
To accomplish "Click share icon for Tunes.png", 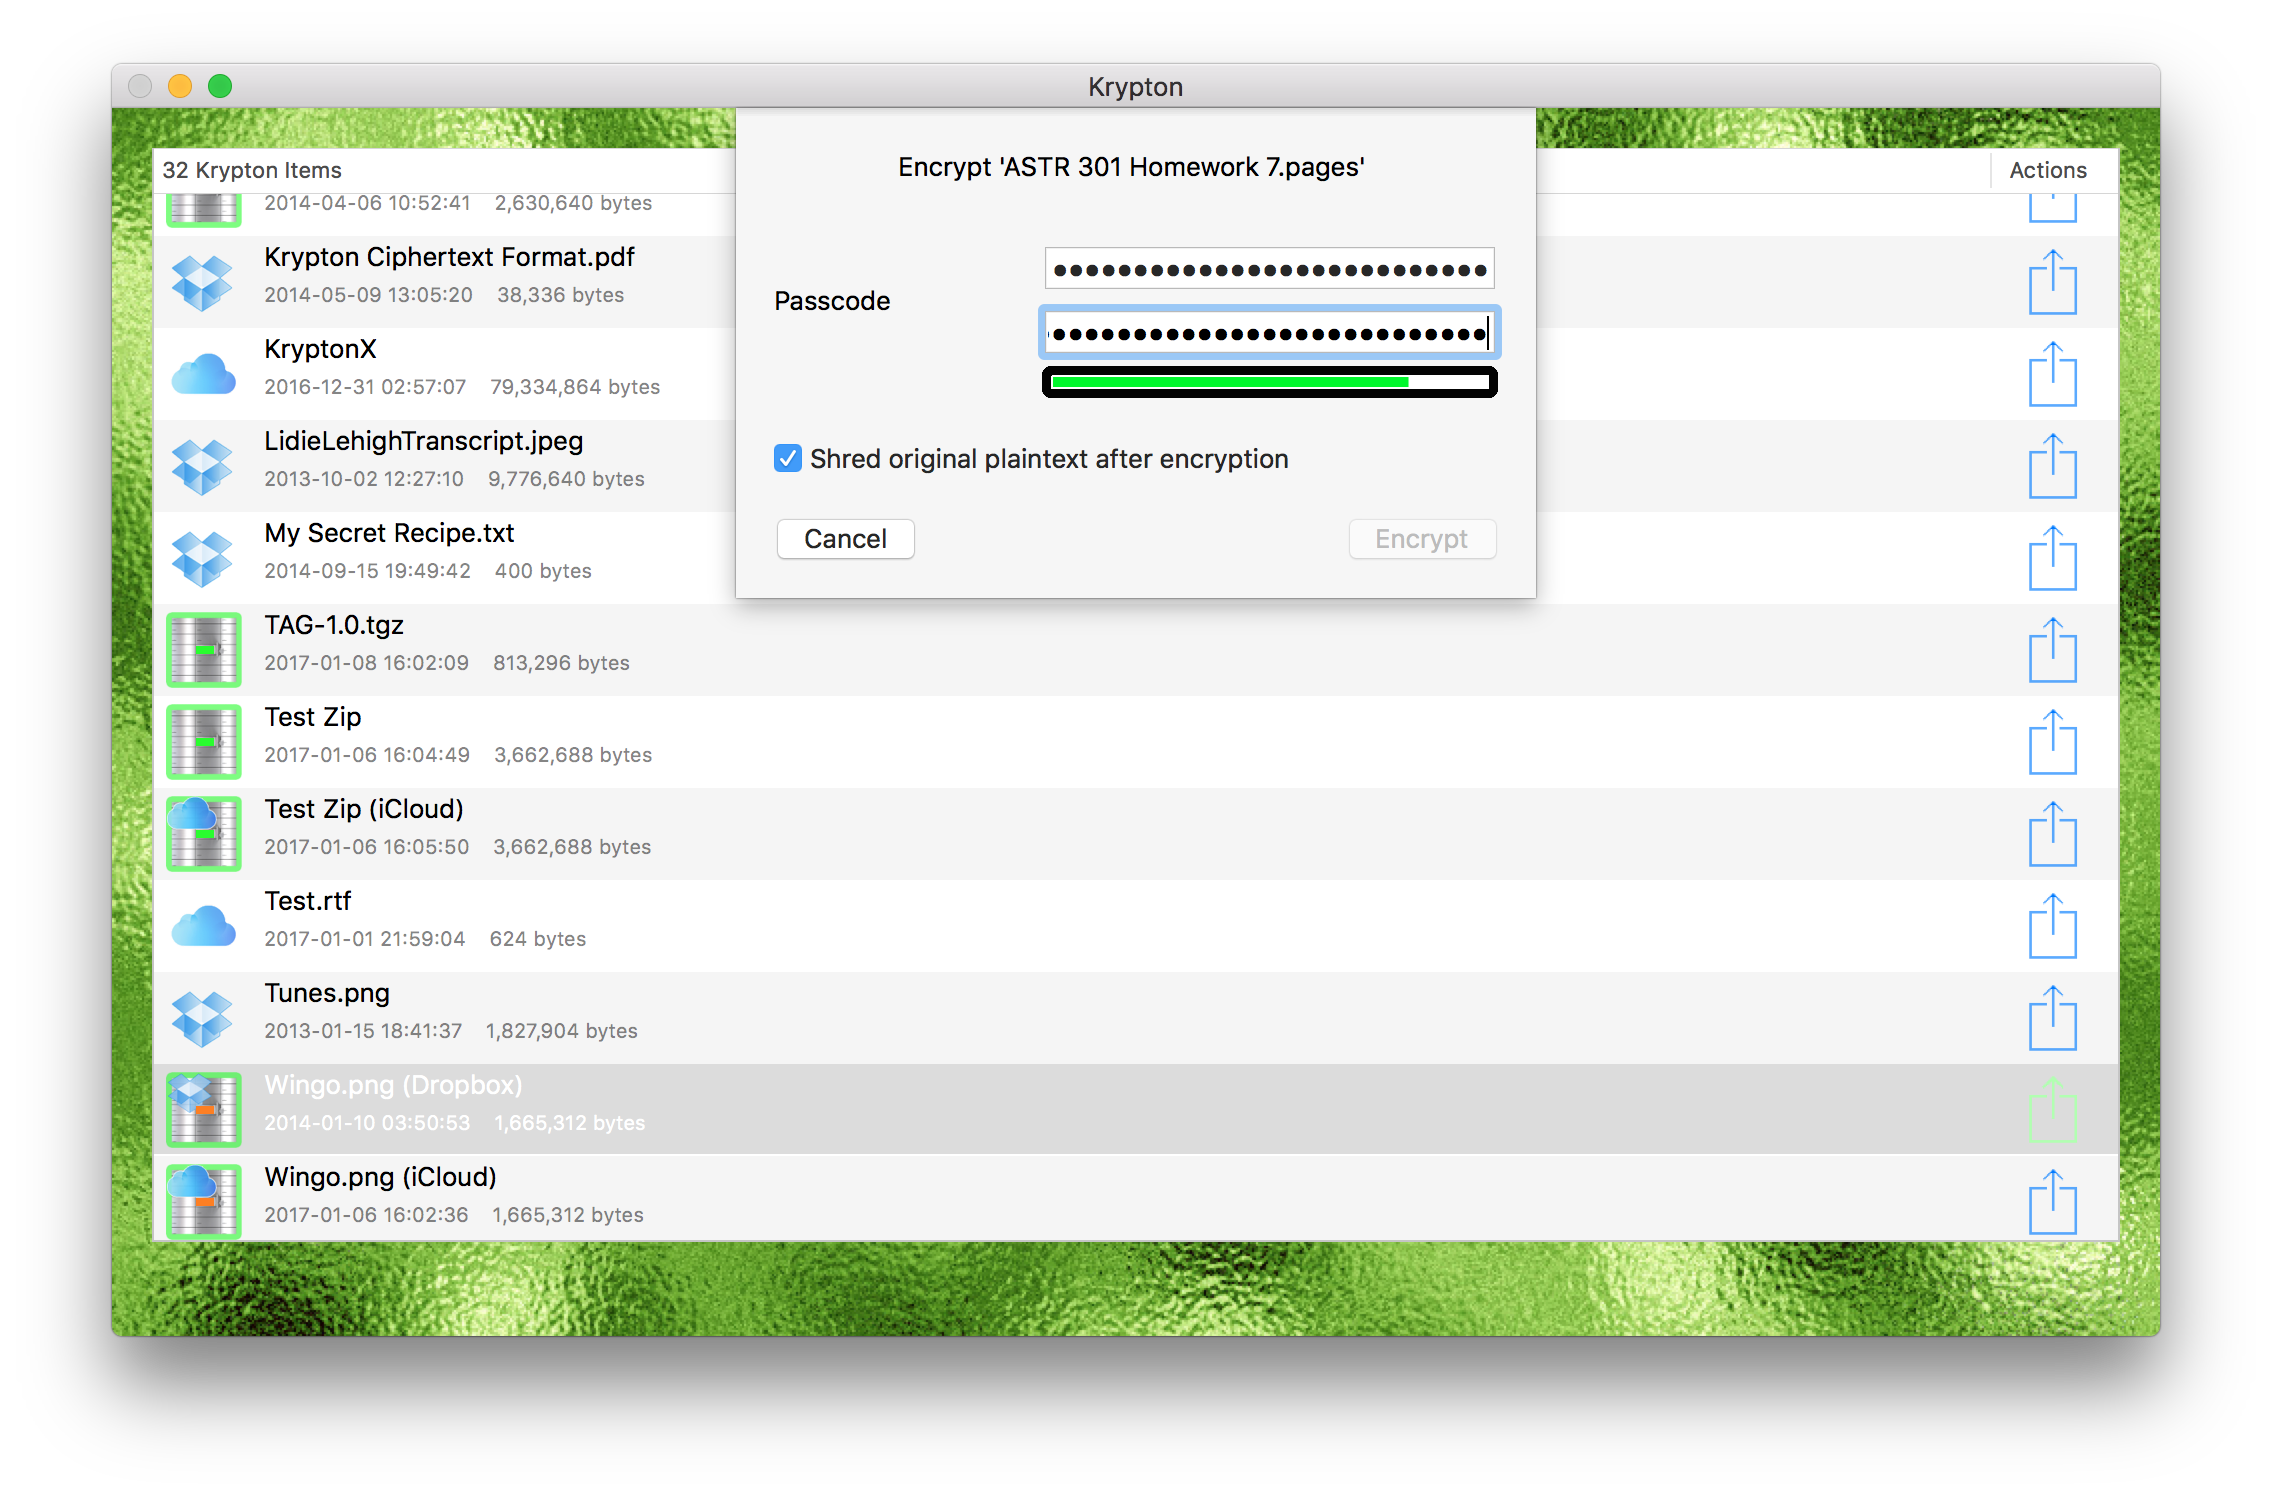I will [x=2052, y=1019].
